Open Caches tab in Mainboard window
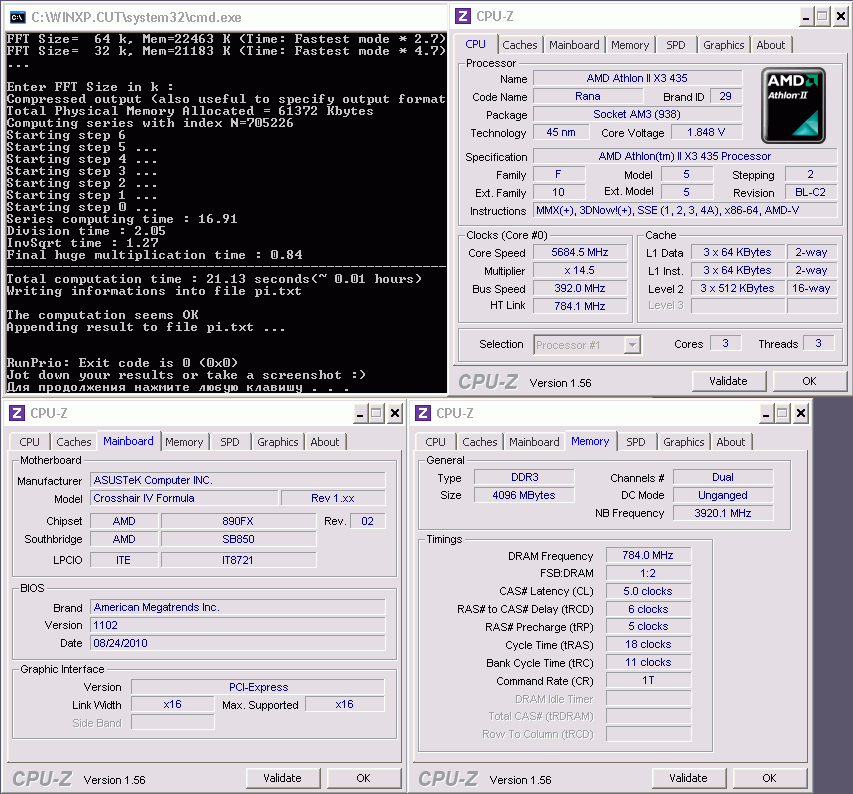 point(74,442)
